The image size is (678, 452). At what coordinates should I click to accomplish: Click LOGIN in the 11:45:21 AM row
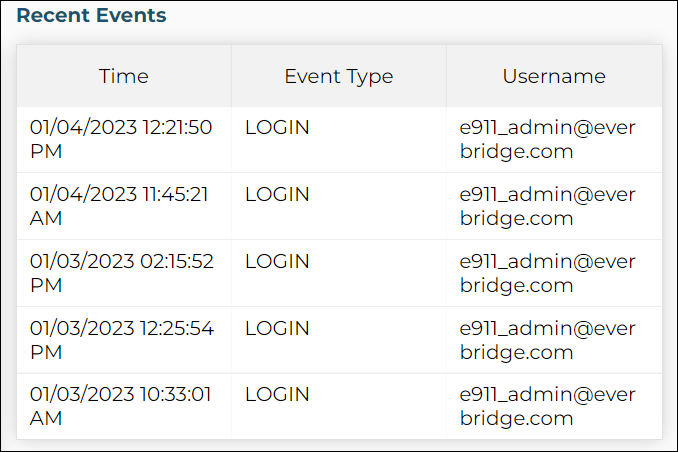point(277,194)
